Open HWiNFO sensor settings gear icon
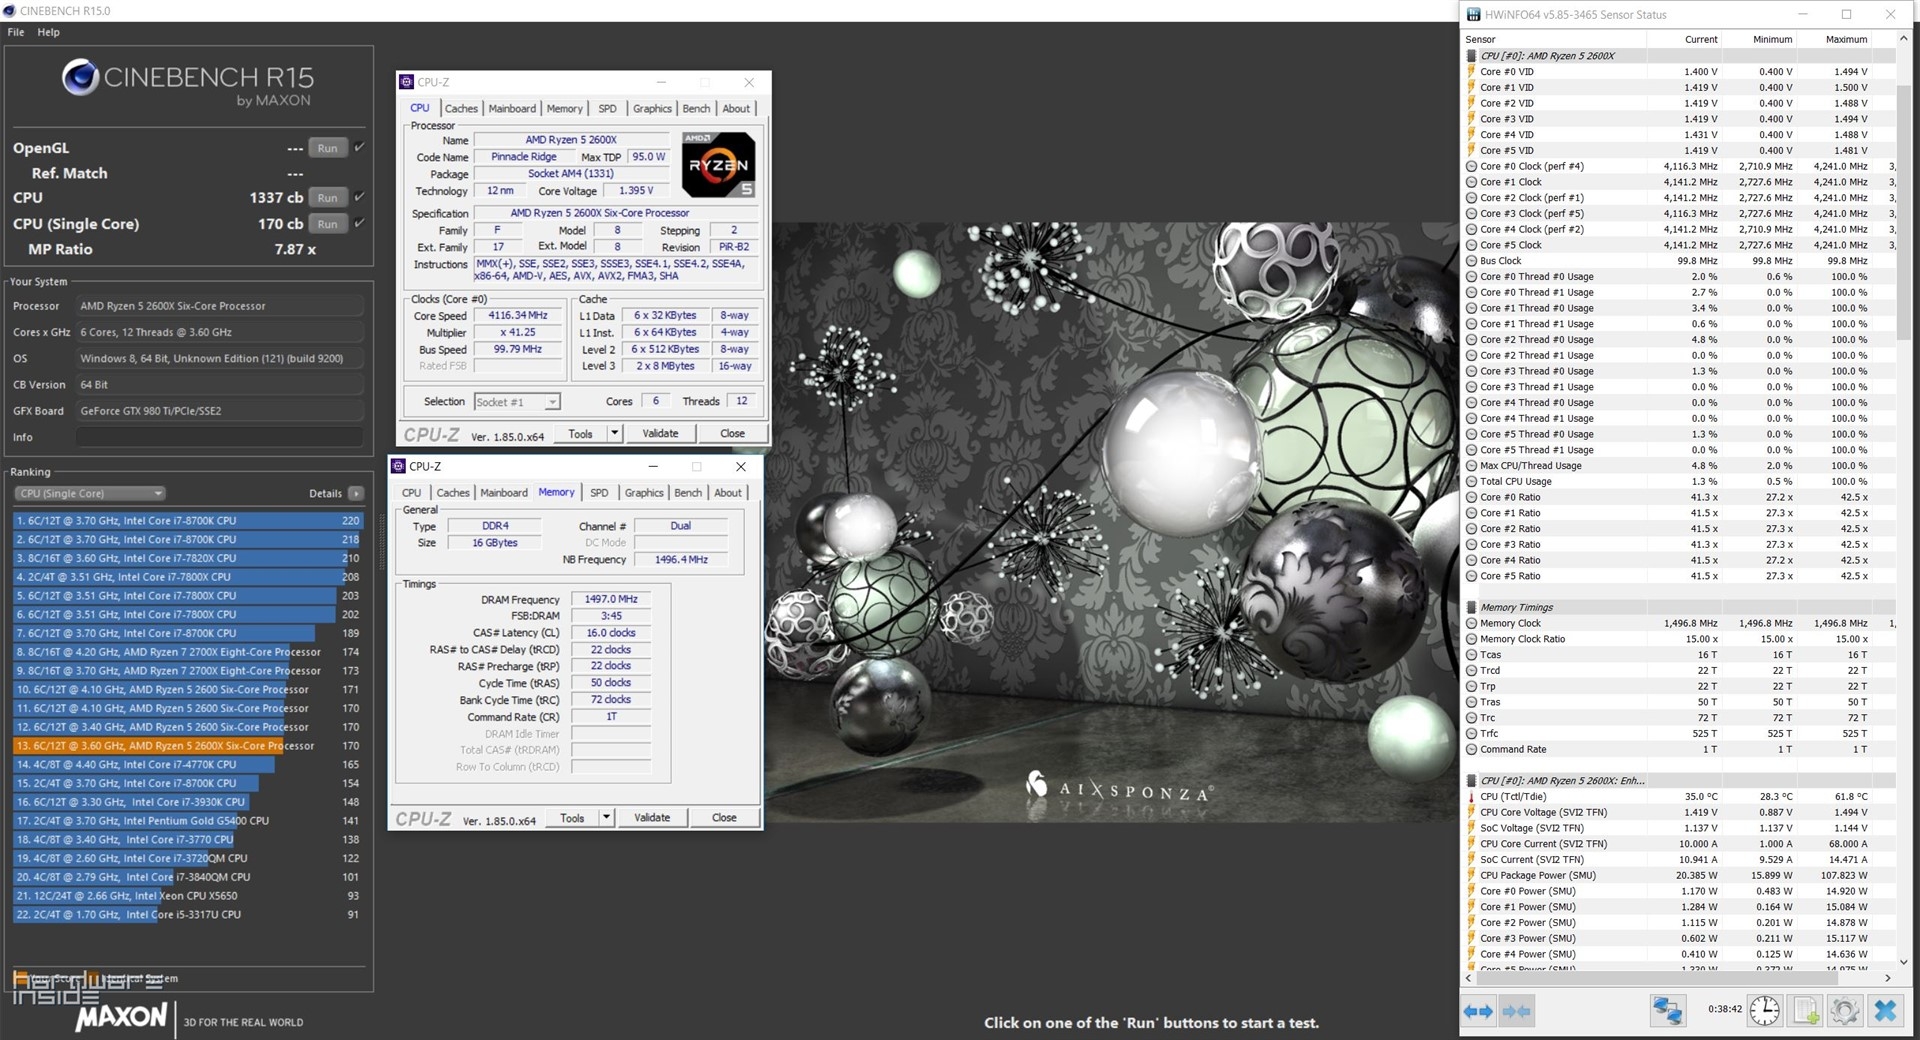Image resolution: width=1920 pixels, height=1040 pixels. pos(1845,1011)
